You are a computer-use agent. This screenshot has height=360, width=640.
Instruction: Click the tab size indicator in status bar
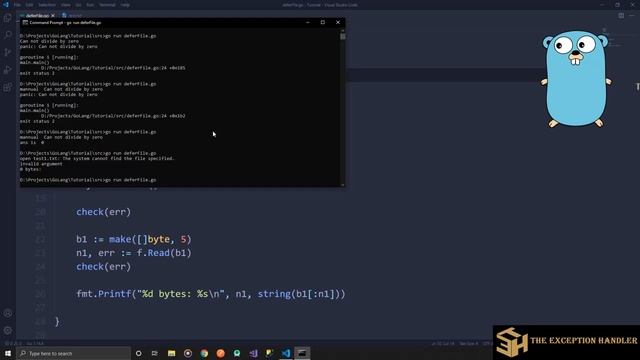coord(469,344)
